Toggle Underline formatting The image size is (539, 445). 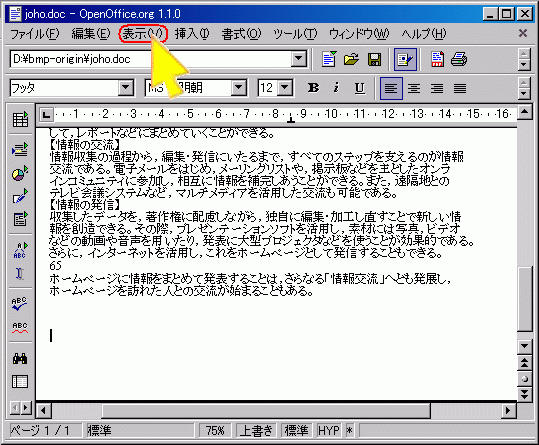coord(360,88)
